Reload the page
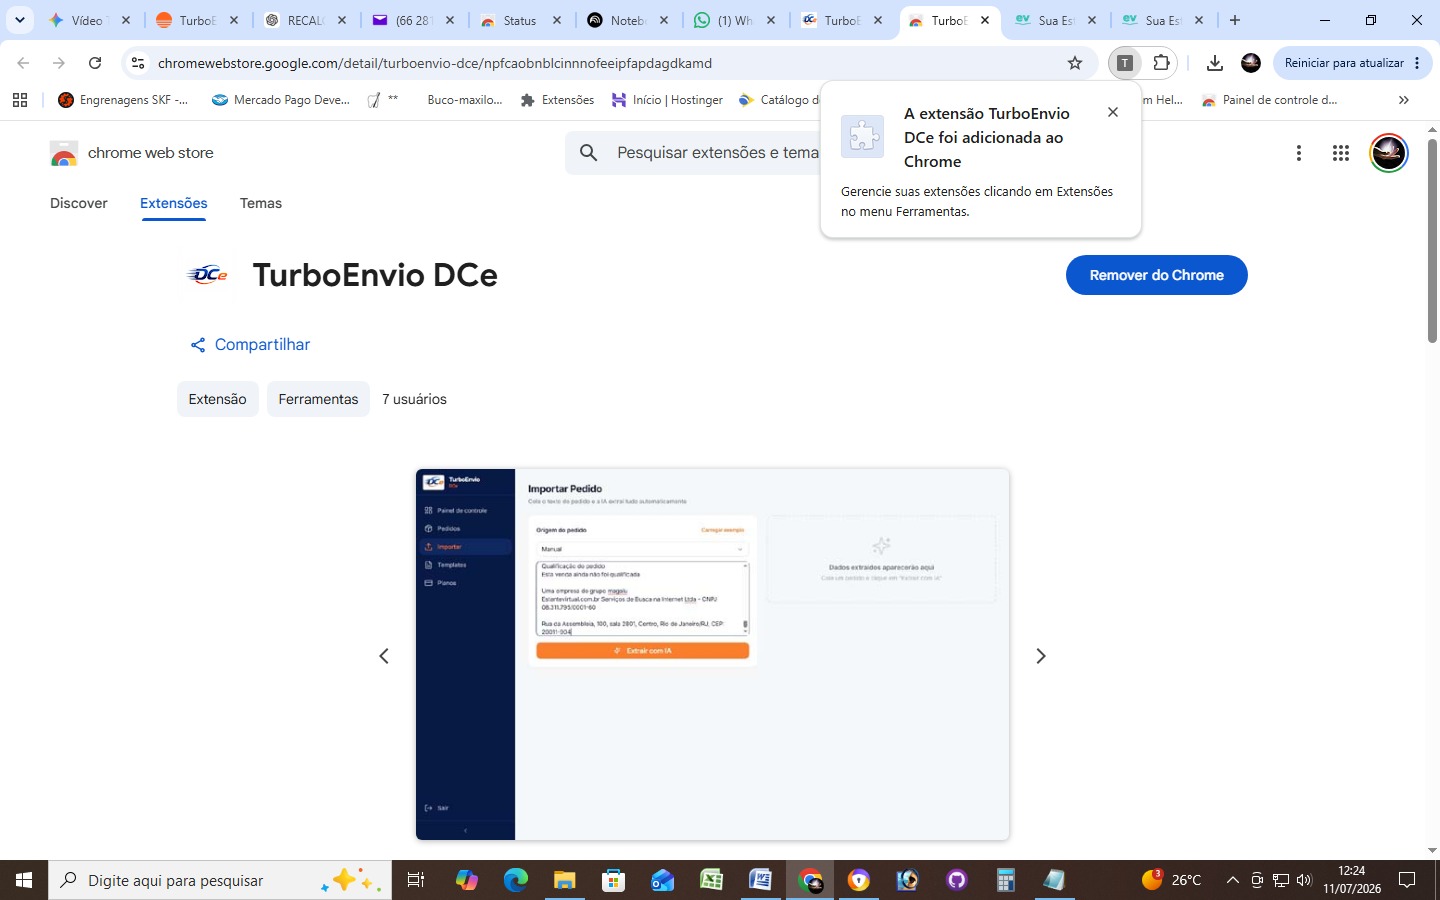The image size is (1440, 900). [x=95, y=63]
